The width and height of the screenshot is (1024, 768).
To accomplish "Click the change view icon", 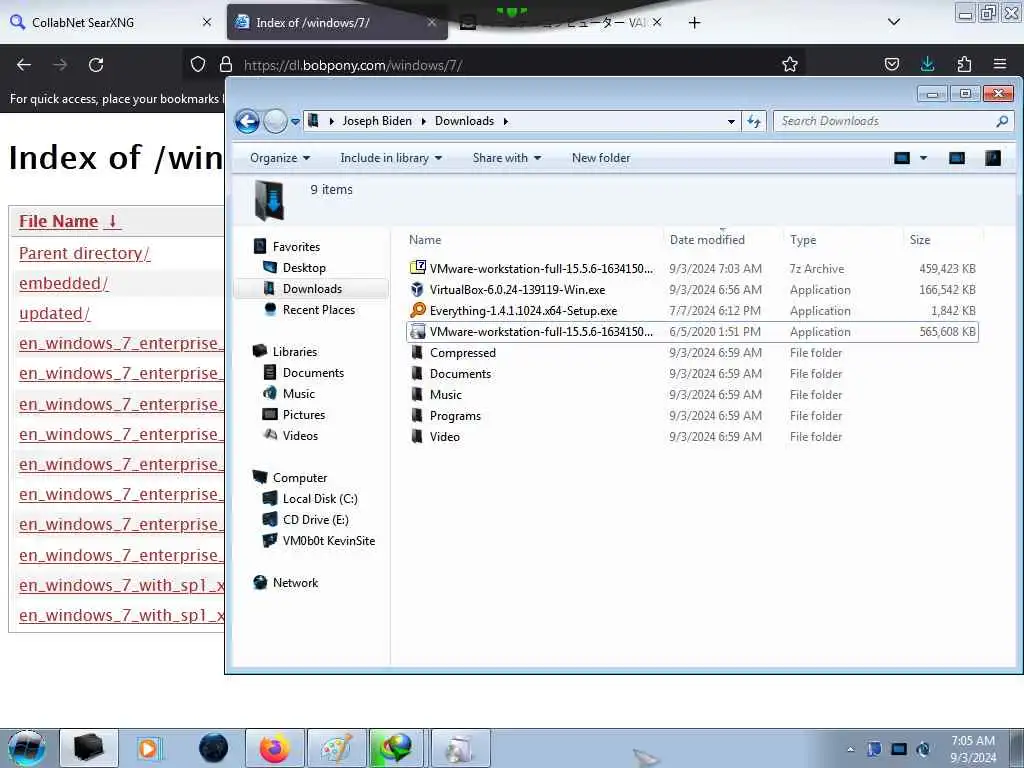I will click(902, 158).
